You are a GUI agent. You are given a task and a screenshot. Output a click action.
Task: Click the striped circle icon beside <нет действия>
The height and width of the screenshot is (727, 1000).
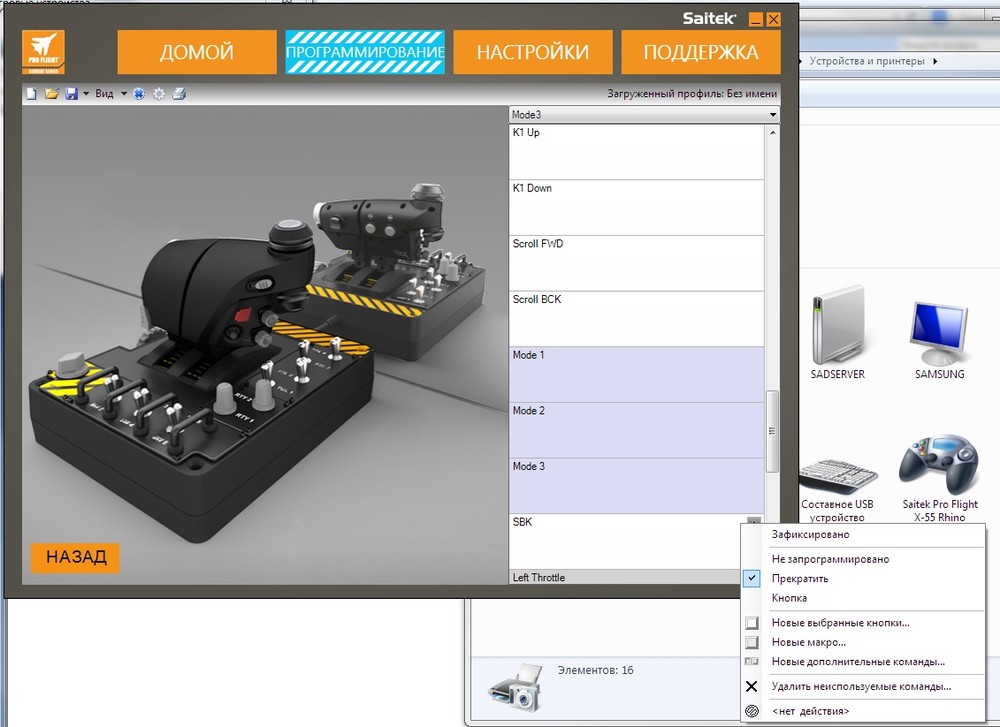(752, 711)
